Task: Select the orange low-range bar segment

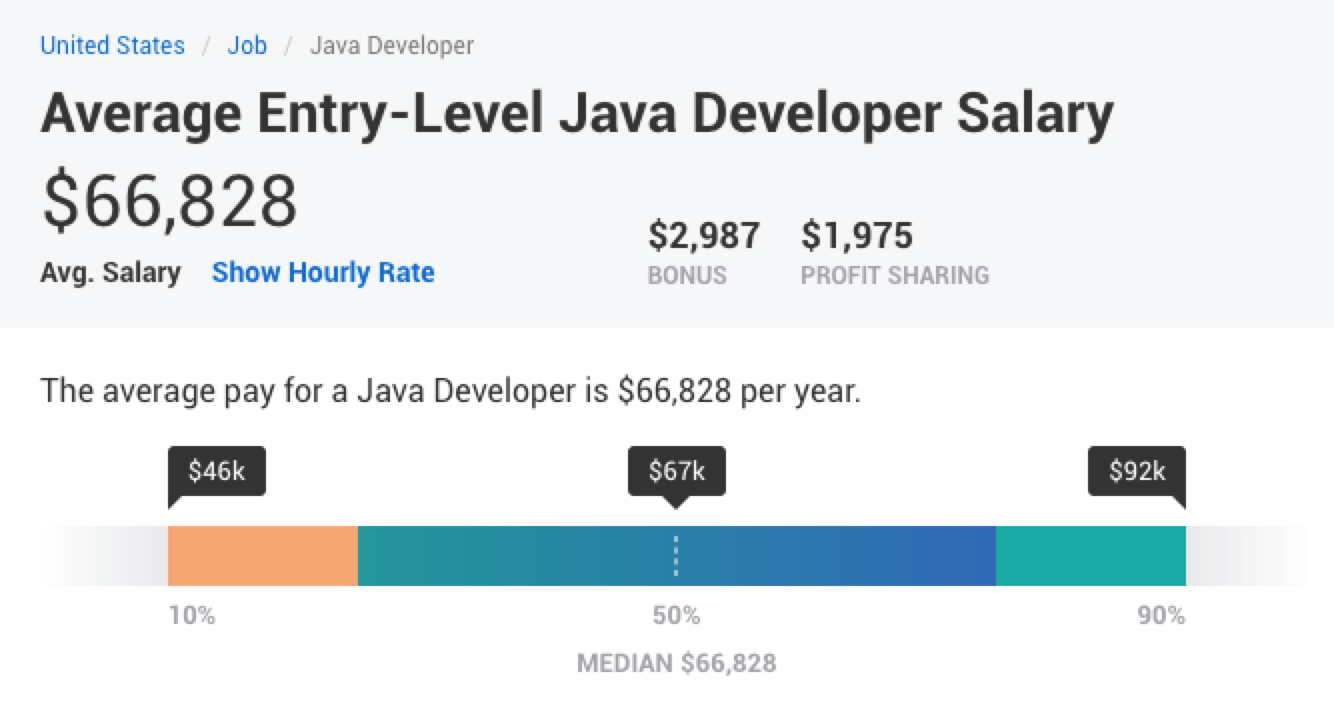Action: click(263, 556)
